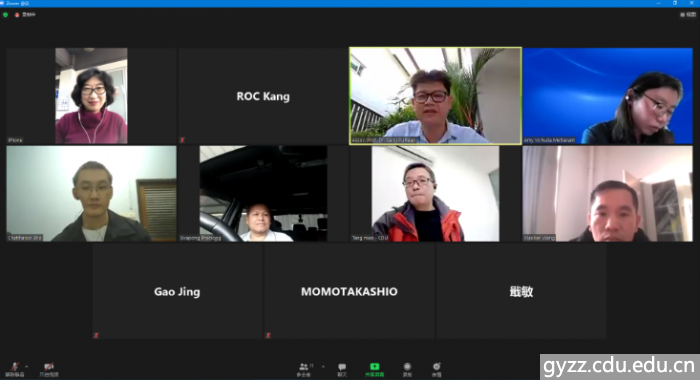
Task: Open the Participants panel
Action: 304,369
